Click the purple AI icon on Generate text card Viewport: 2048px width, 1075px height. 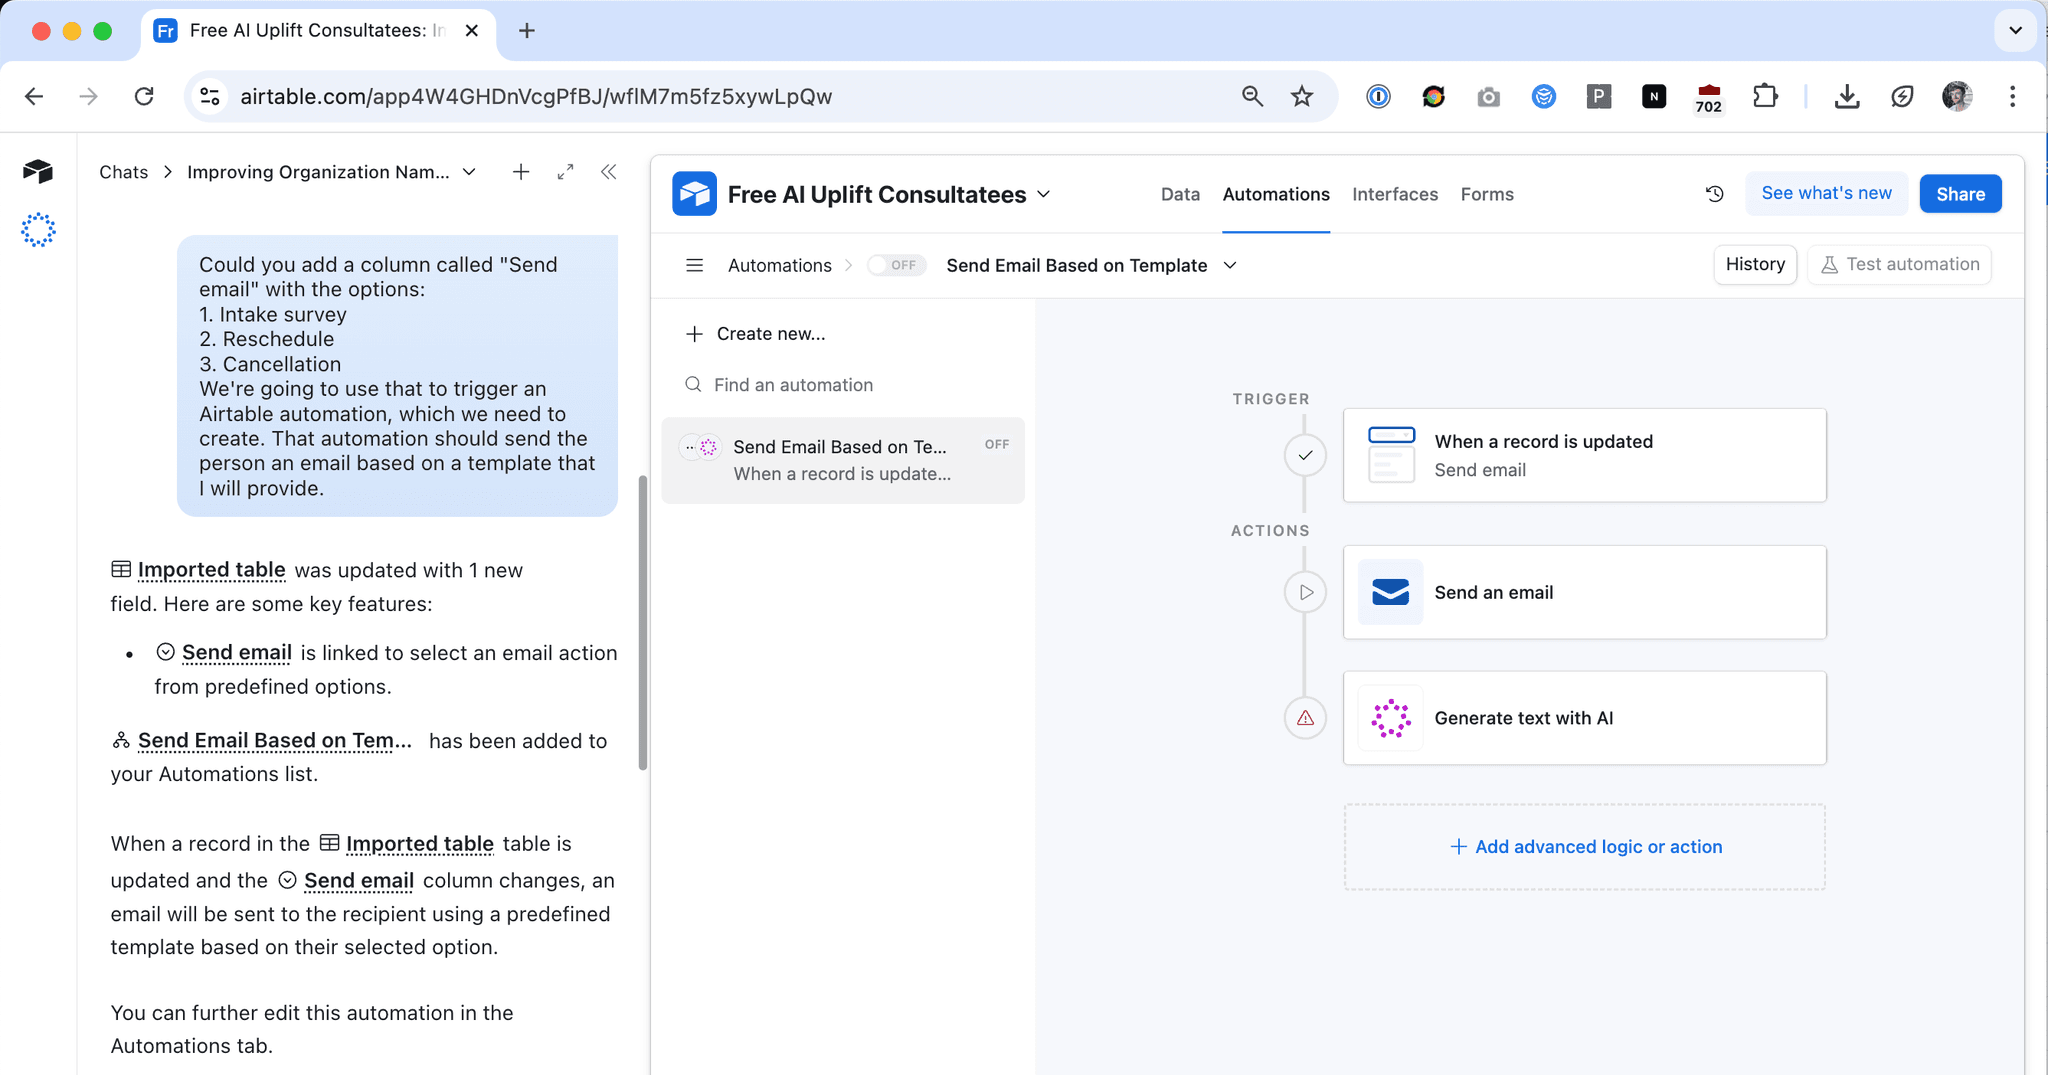1390,718
